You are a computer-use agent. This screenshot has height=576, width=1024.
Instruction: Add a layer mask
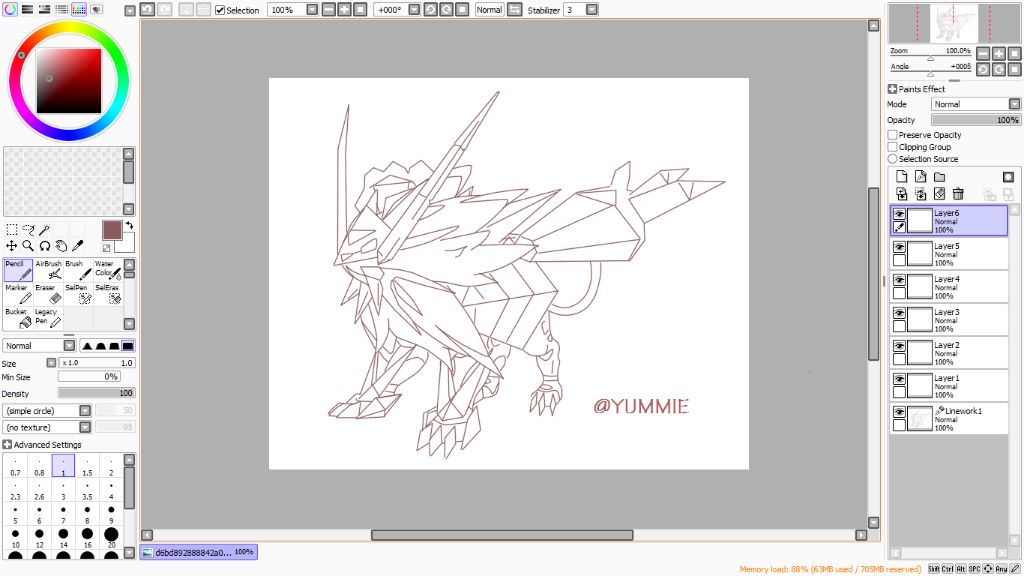[x=1008, y=176]
